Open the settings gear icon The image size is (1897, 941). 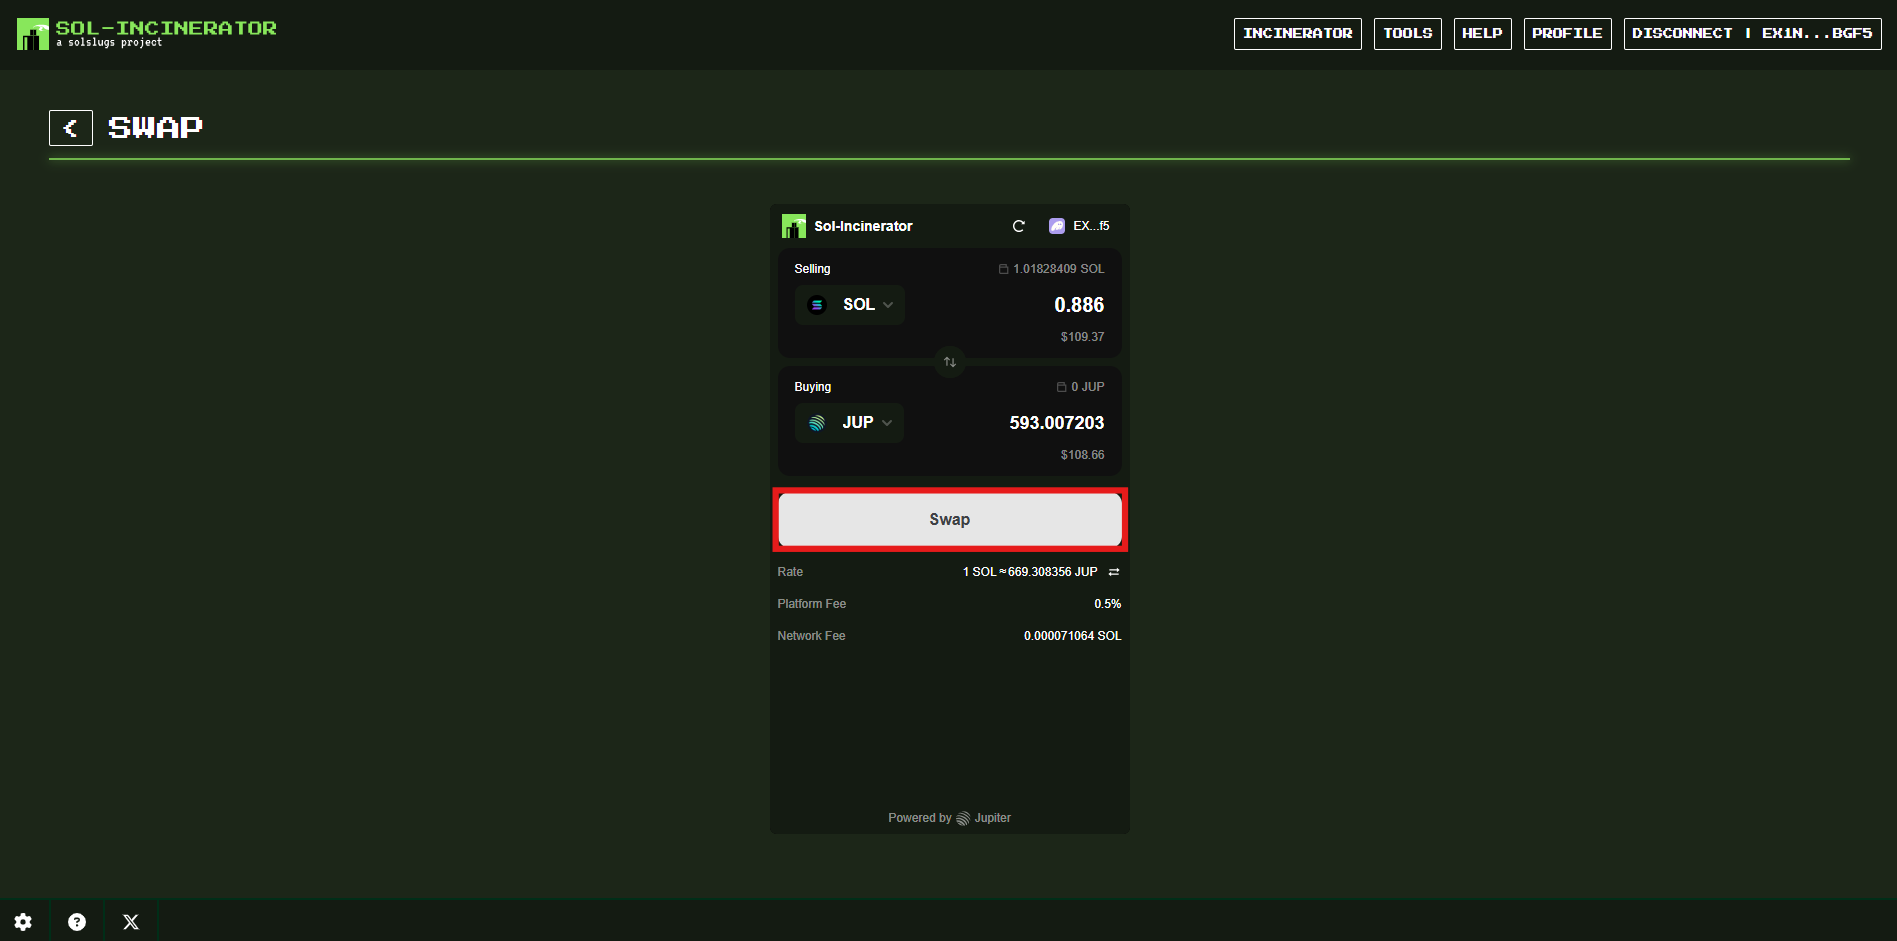(x=23, y=922)
